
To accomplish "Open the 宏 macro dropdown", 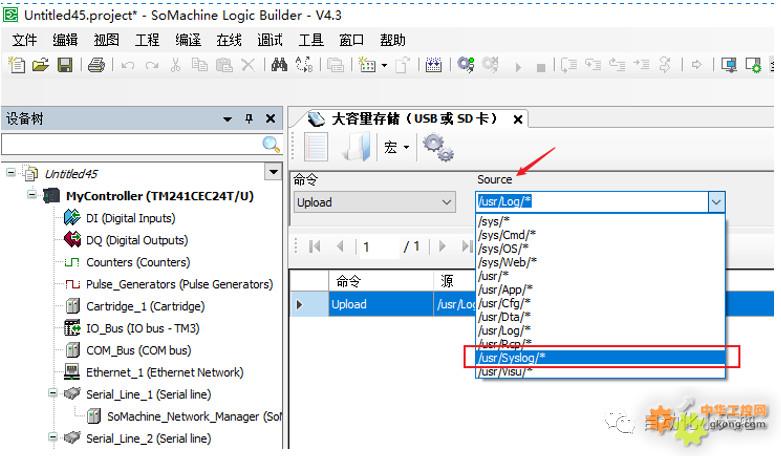I will (x=396, y=147).
